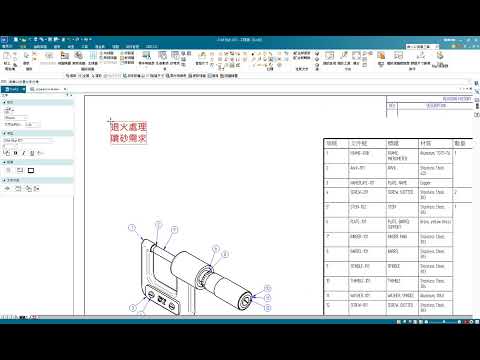
Task: Click the 項號 parts list header
Action: pos(331,144)
